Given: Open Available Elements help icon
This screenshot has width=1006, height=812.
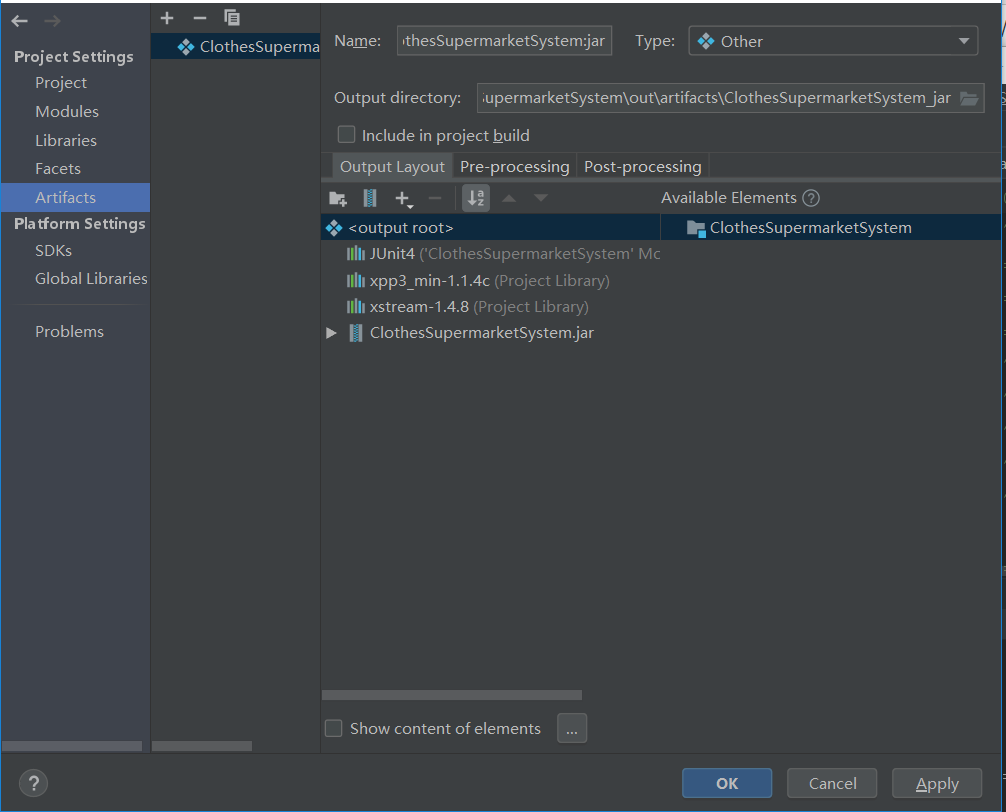Looking at the screenshot, I should [x=811, y=198].
